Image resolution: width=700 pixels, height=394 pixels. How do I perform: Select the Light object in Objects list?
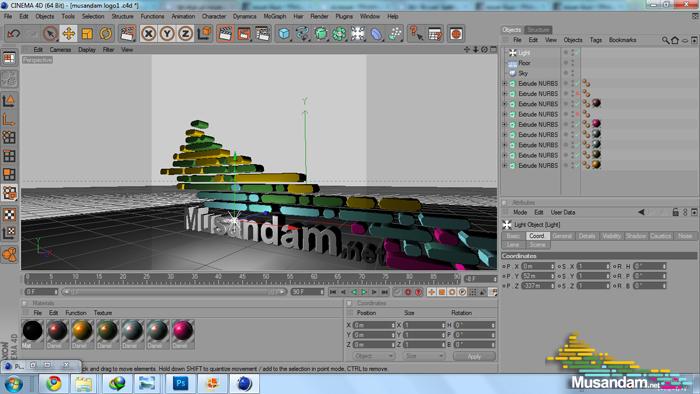[x=524, y=53]
